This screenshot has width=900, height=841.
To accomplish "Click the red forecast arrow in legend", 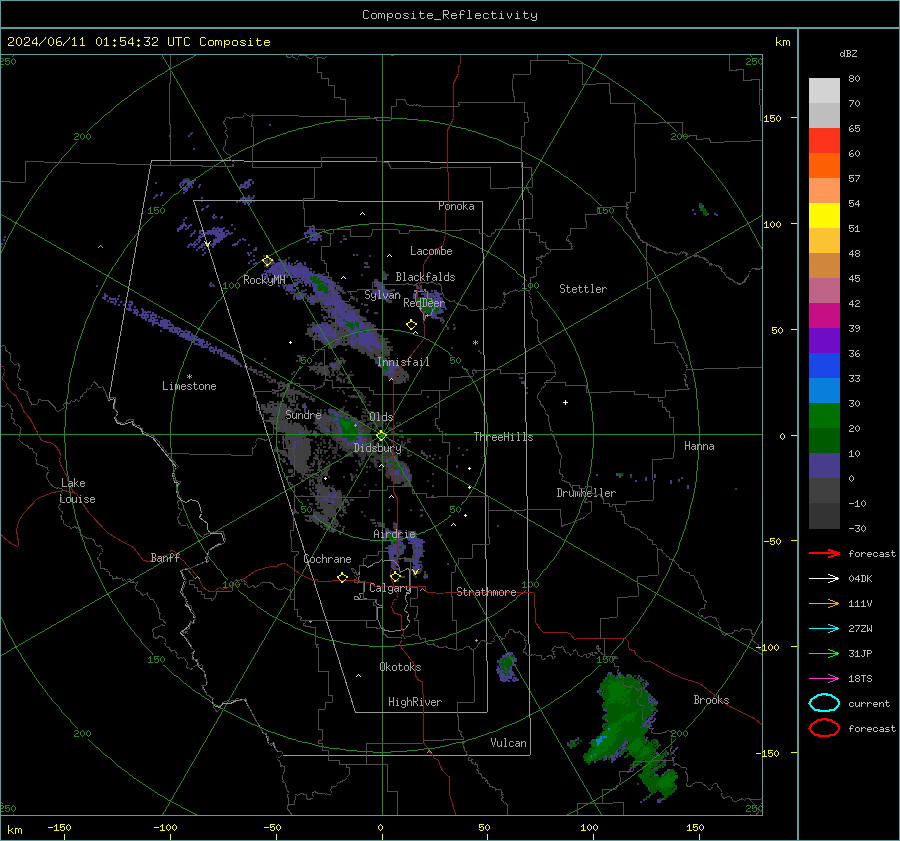I will click(824, 553).
